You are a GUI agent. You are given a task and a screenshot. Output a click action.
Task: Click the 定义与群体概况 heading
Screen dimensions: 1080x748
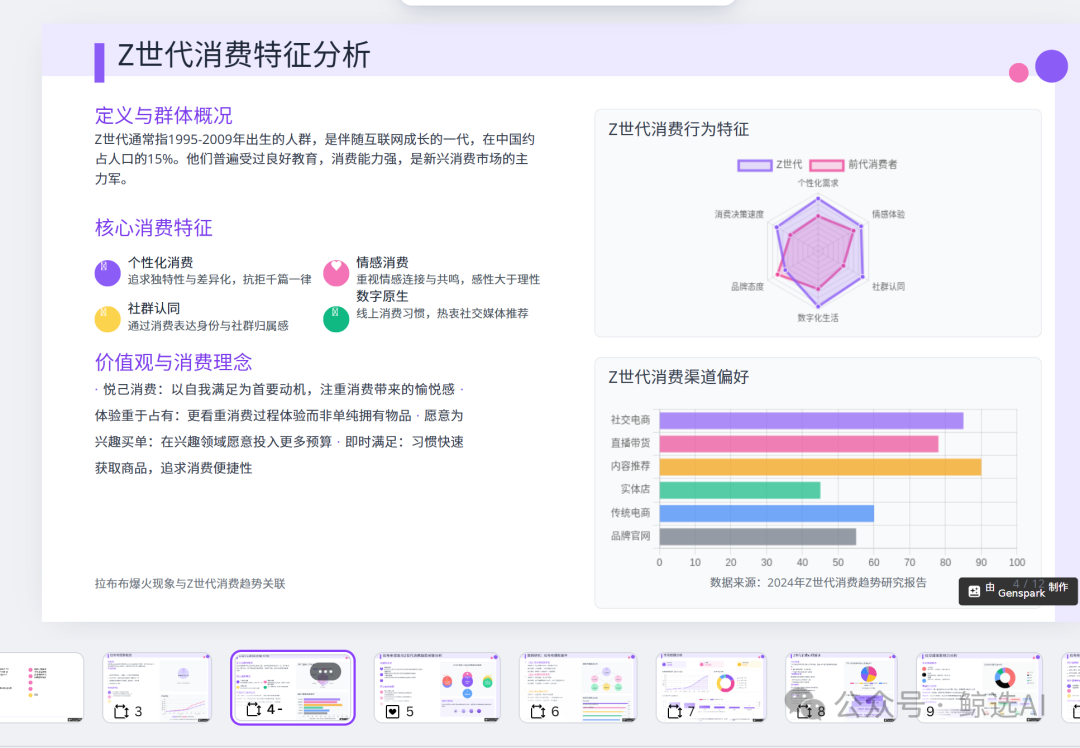pos(164,115)
